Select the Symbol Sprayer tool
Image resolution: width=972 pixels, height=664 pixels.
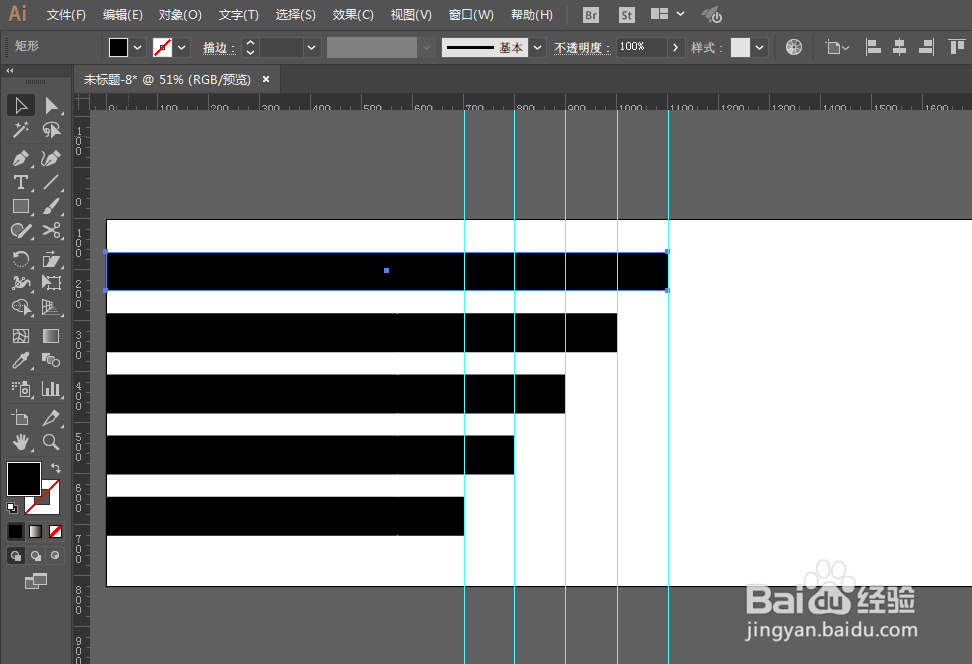tap(20, 389)
